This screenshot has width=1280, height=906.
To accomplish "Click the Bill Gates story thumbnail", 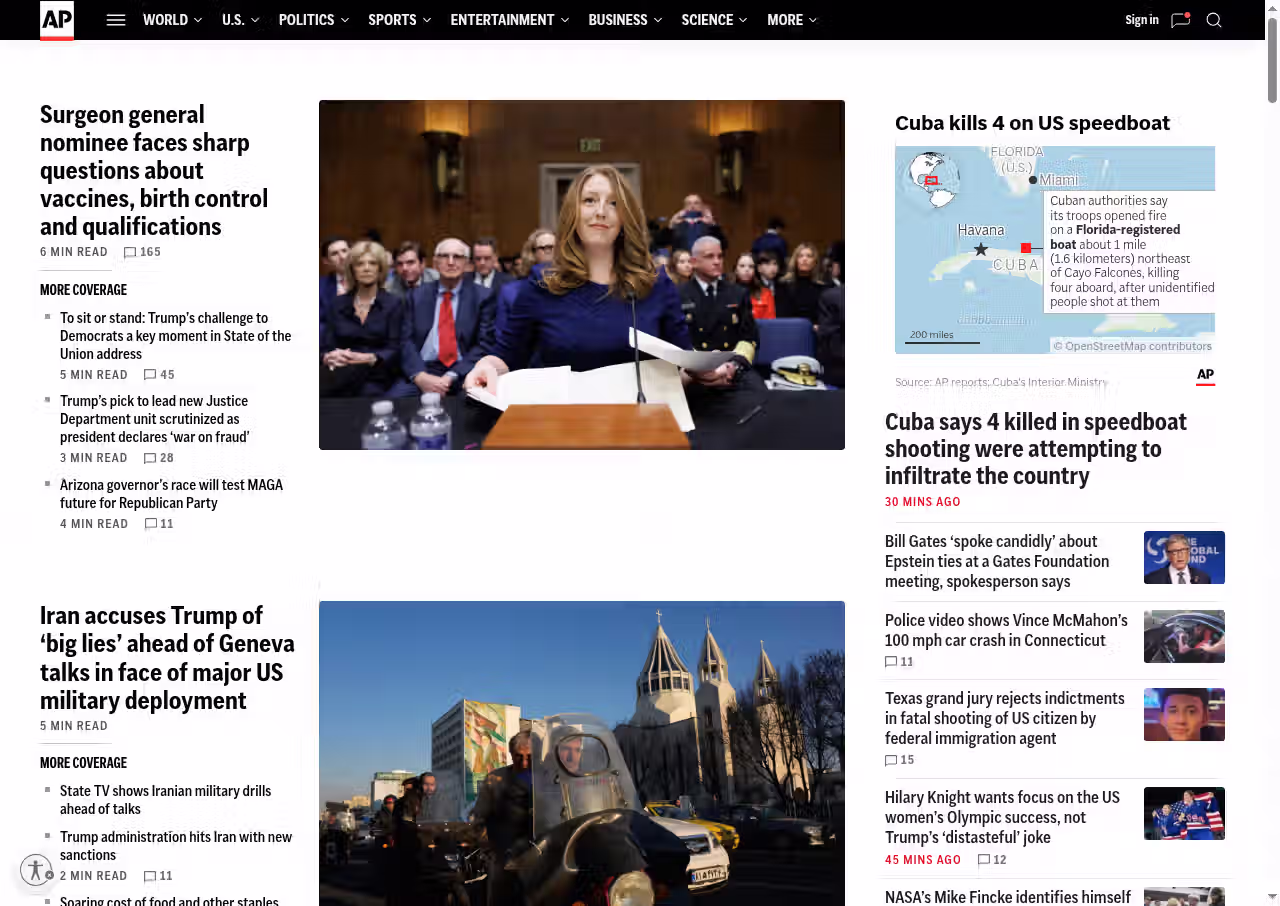I will pos(1184,557).
